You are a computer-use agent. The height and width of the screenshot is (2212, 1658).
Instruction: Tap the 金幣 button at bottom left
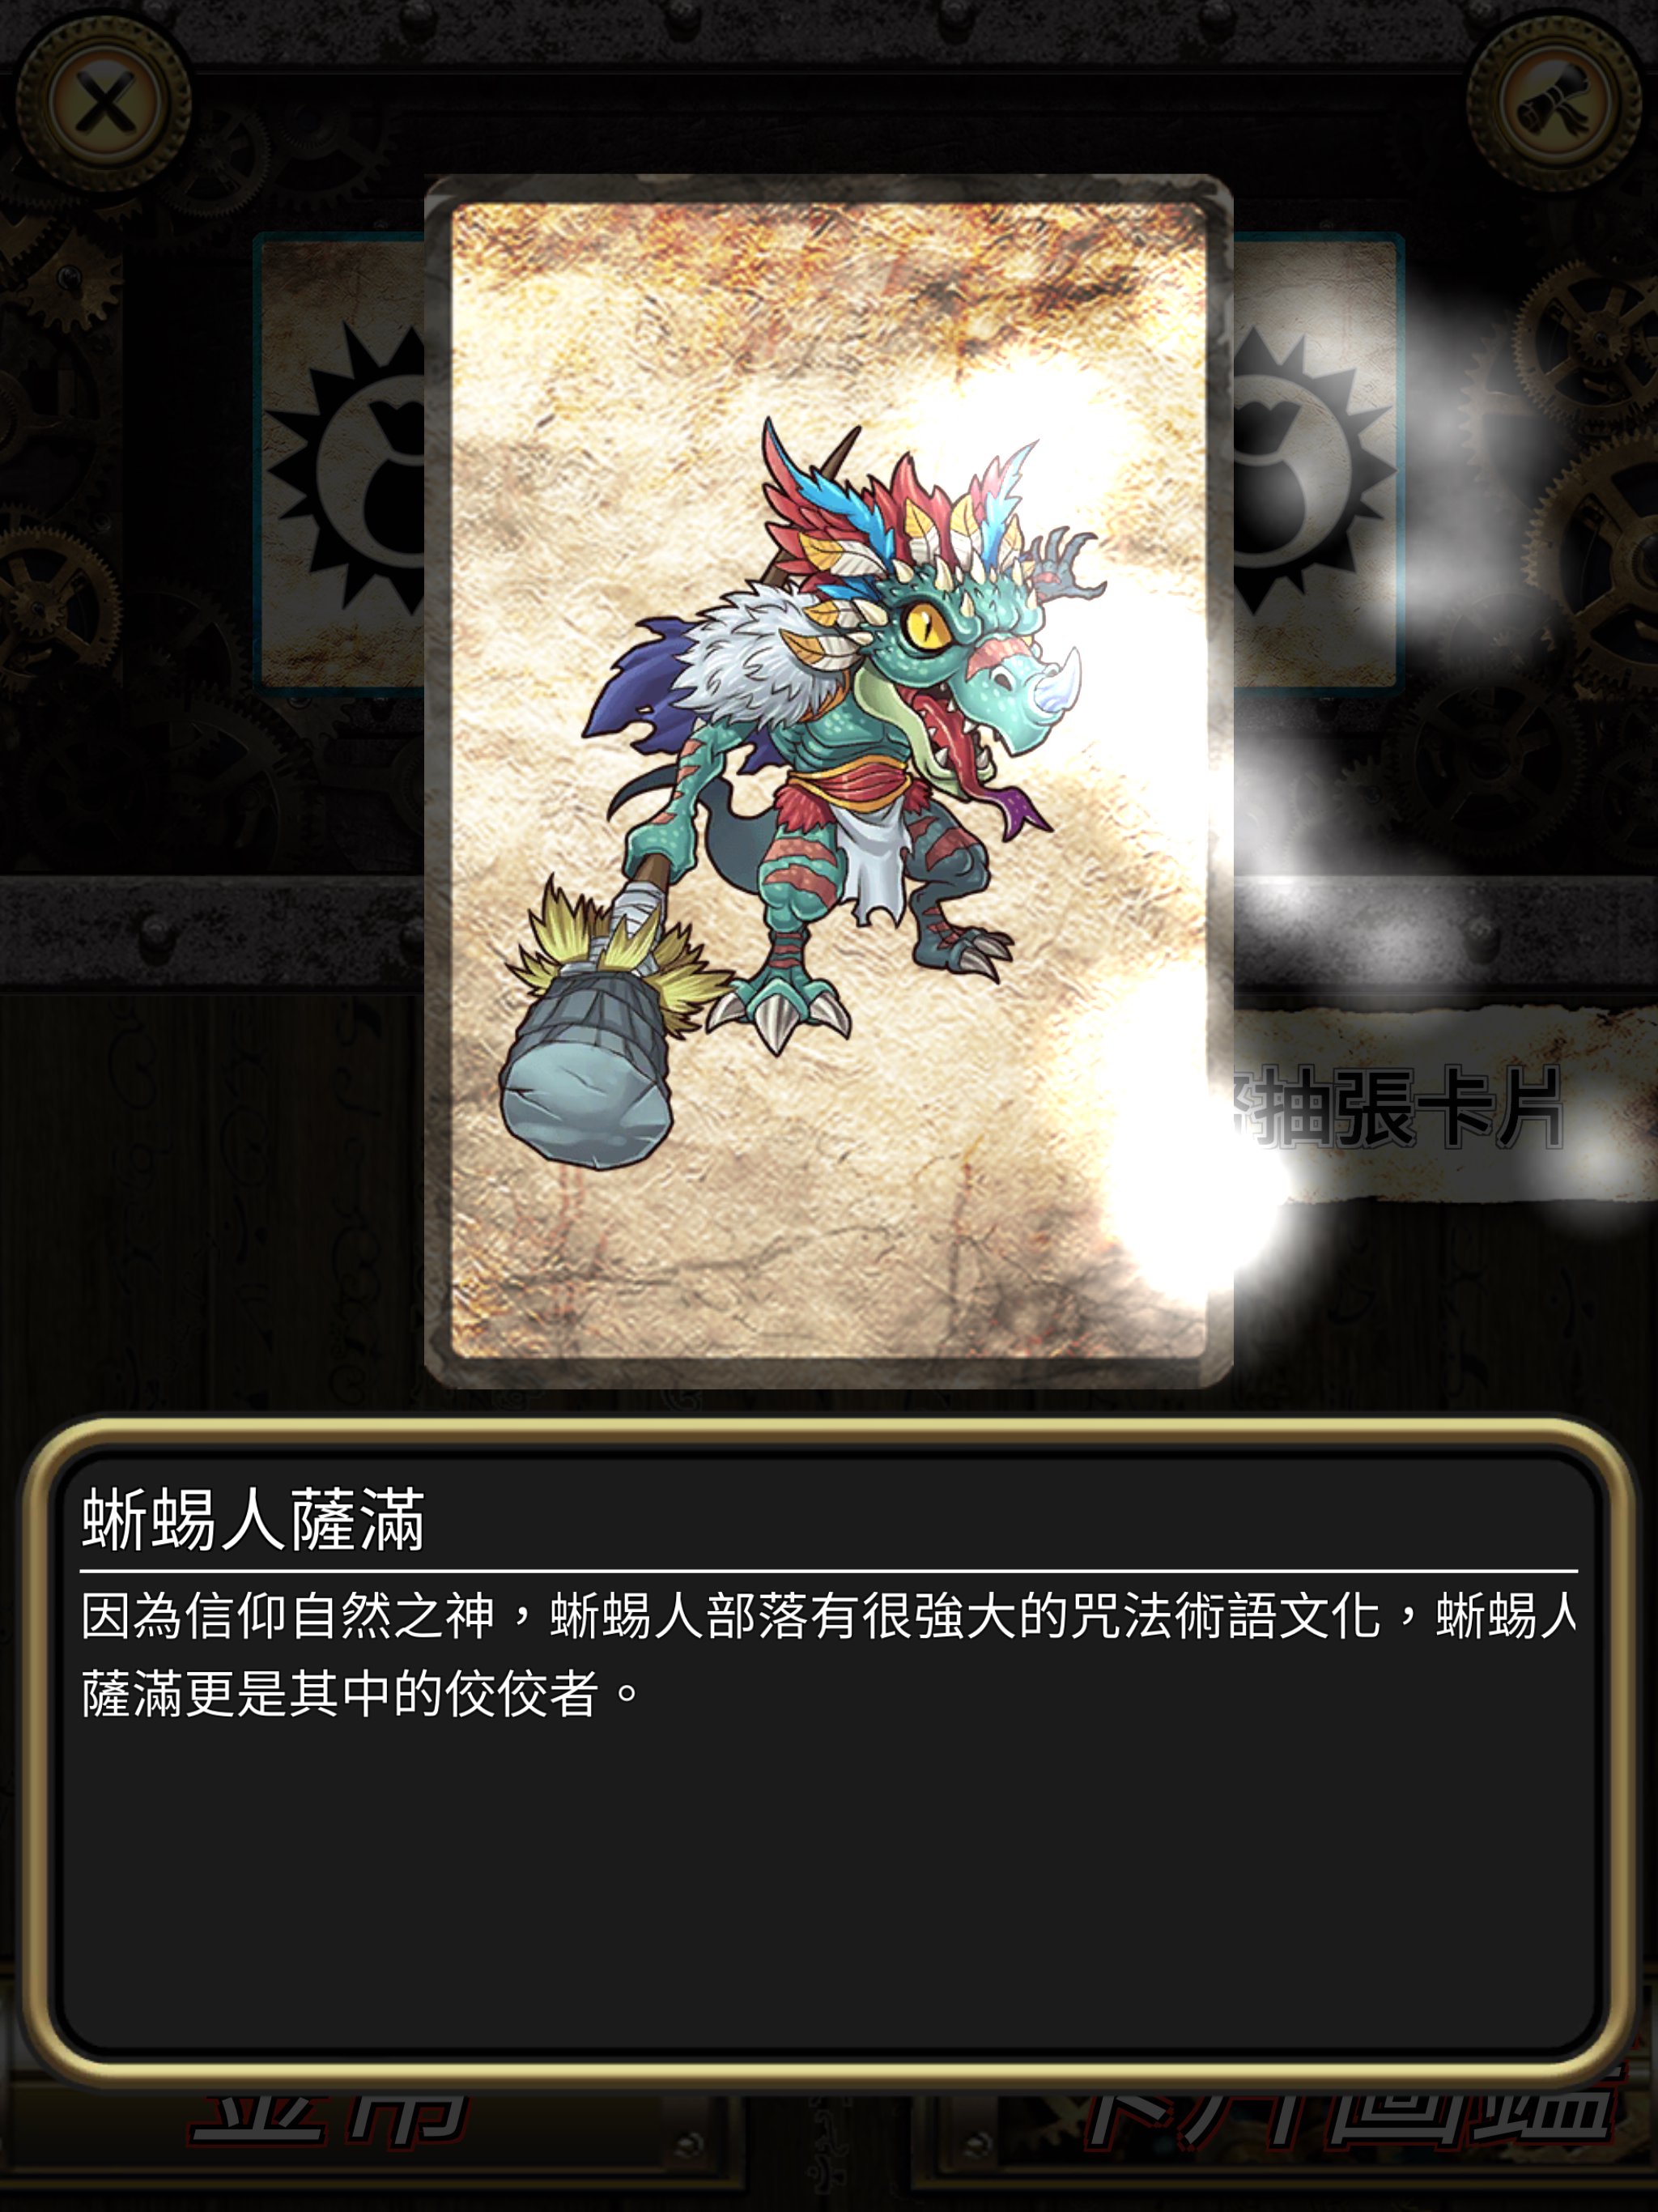pyautogui.click(x=330, y=2110)
